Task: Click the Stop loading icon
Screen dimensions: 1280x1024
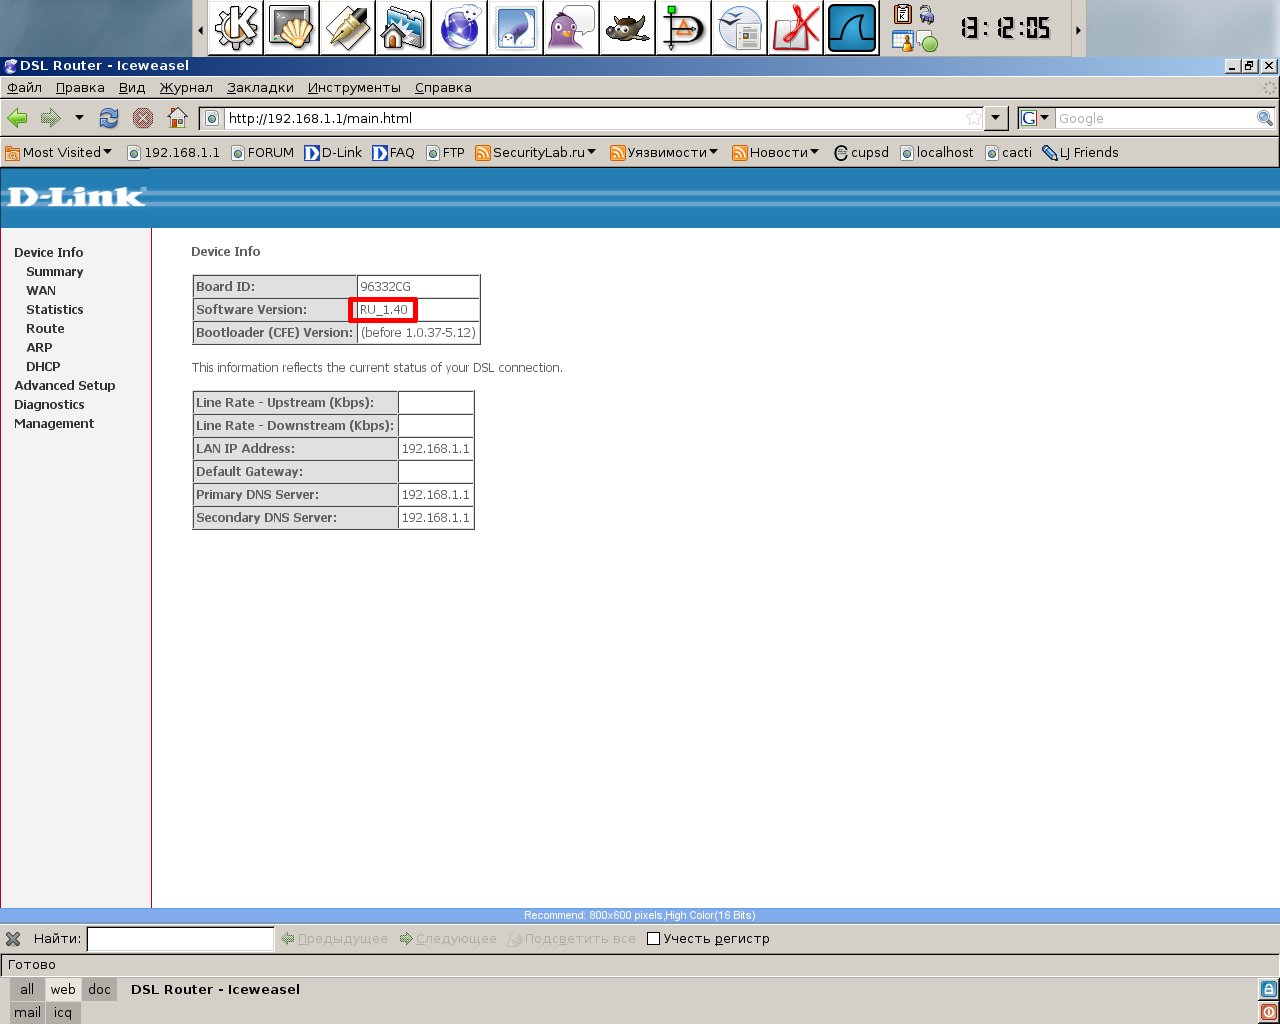Action: [x=143, y=118]
